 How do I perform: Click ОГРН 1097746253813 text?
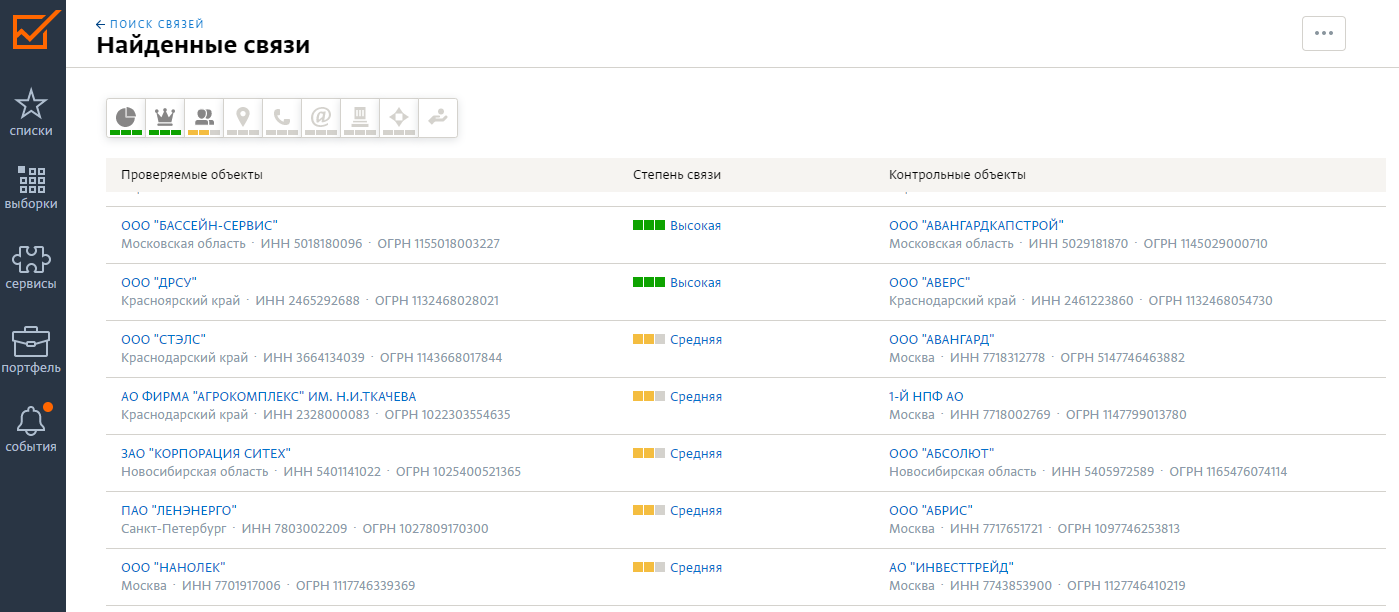click(1119, 529)
